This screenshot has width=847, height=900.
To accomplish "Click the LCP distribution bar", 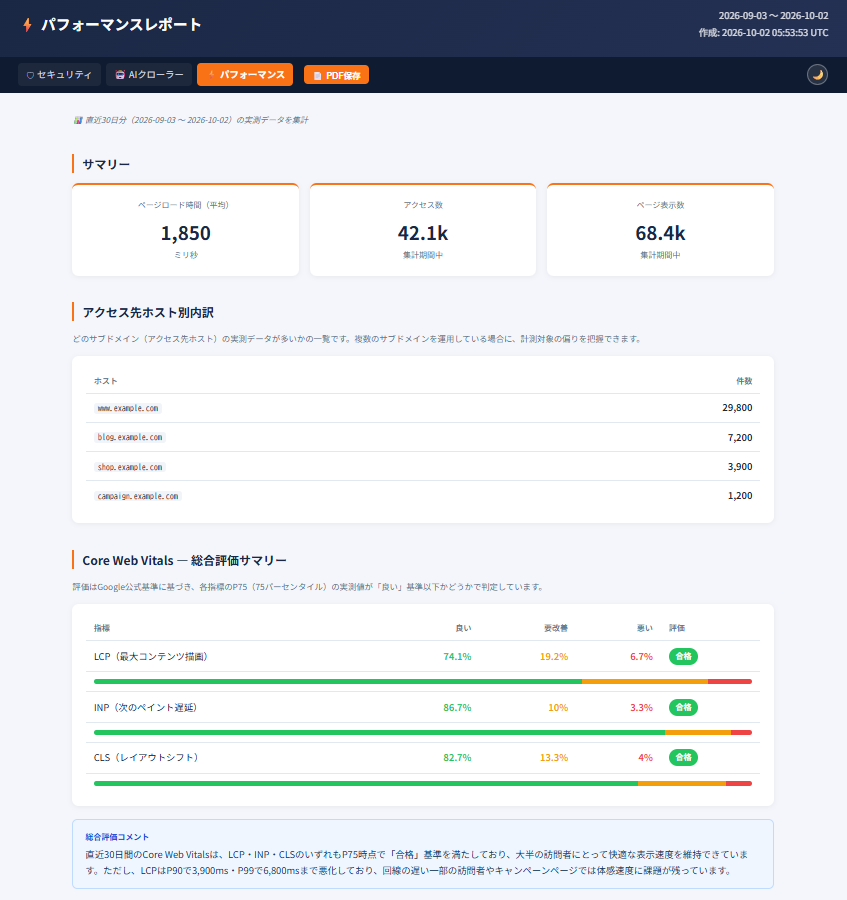I will coord(423,681).
